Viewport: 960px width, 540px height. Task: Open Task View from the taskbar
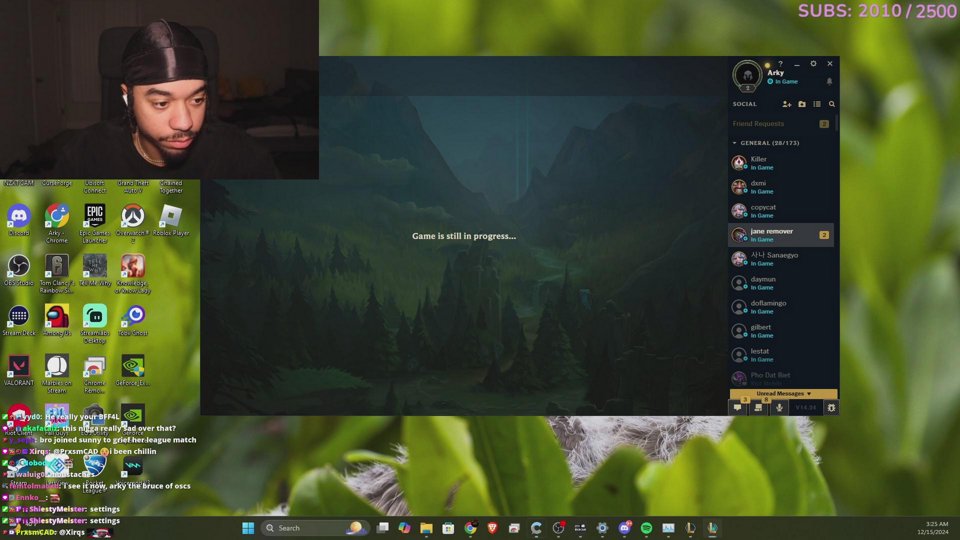pos(383,528)
